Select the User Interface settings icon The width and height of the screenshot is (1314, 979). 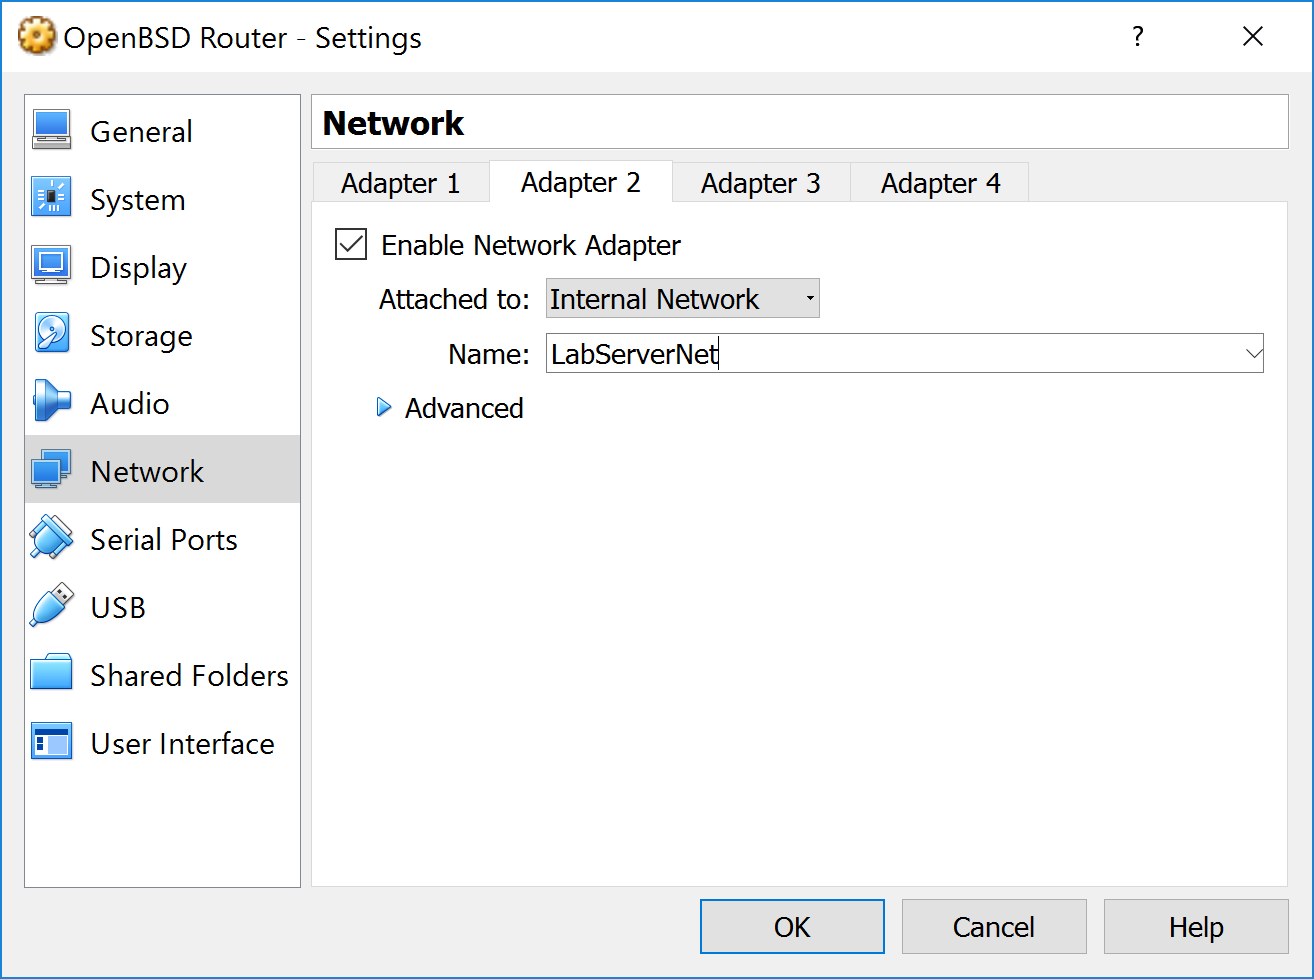click(x=51, y=742)
